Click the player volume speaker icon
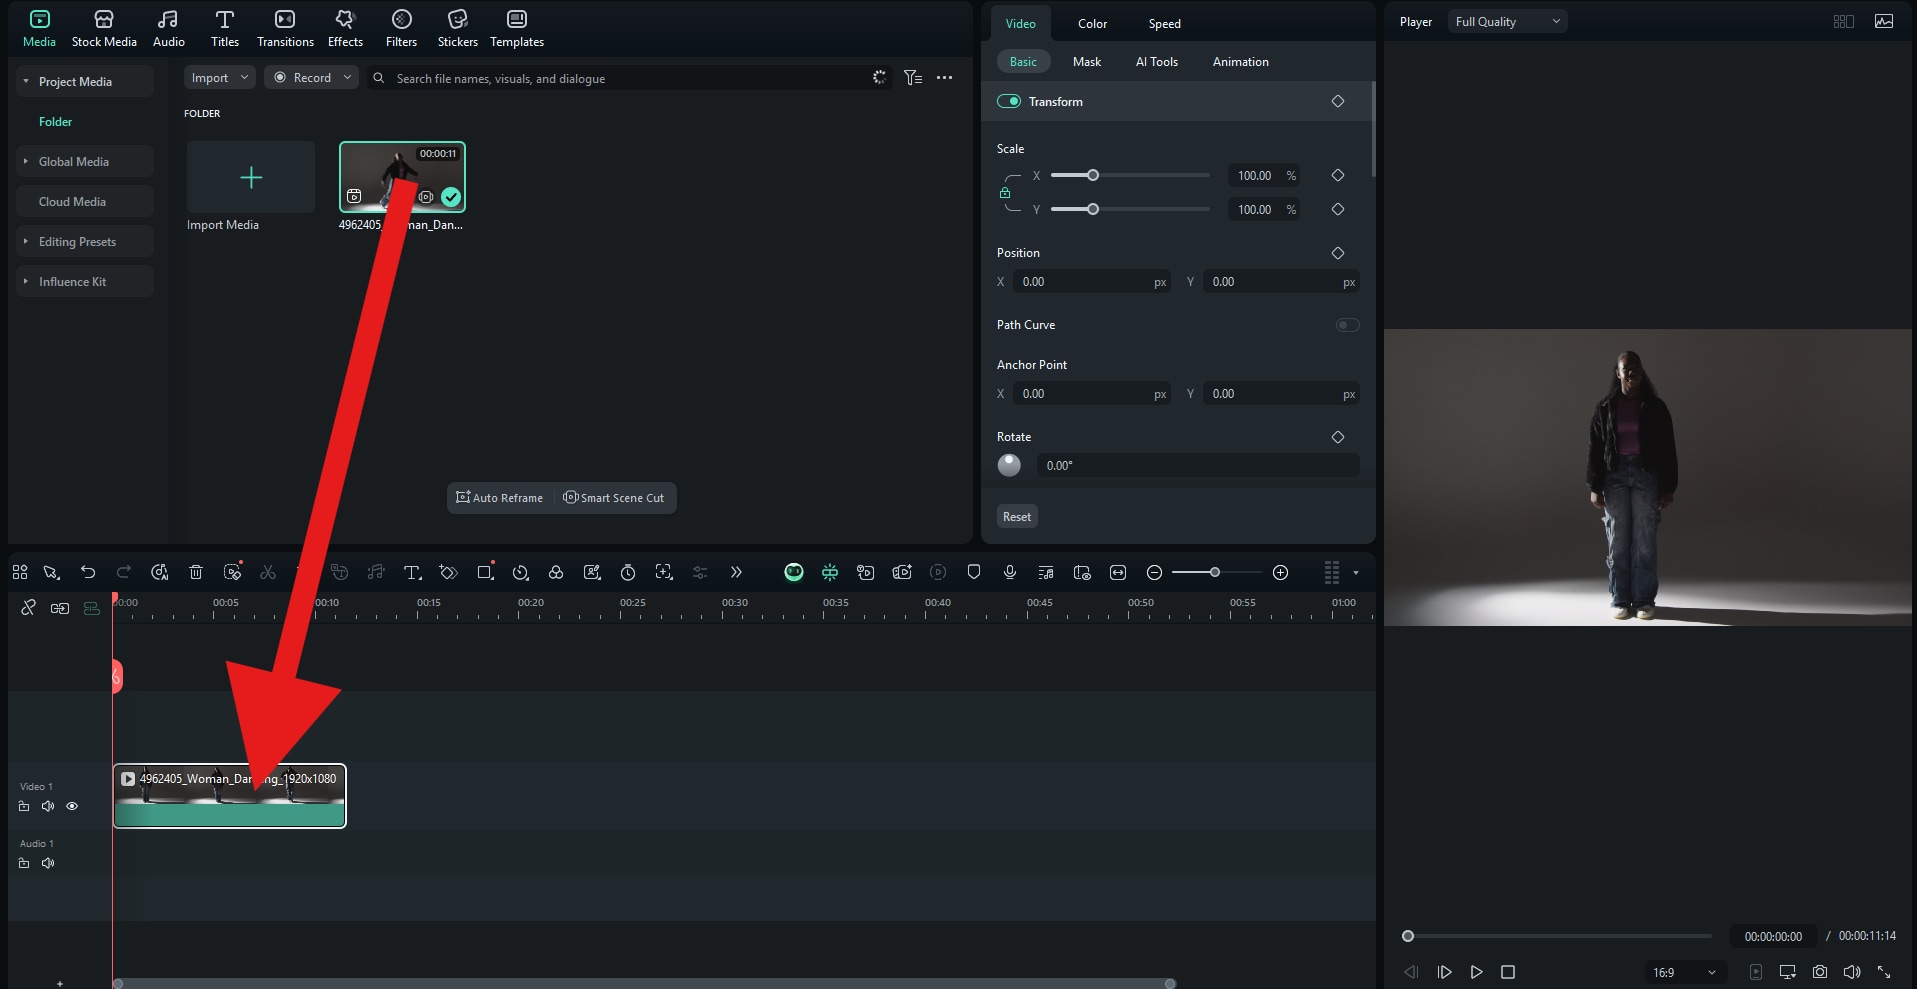 (1852, 972)
